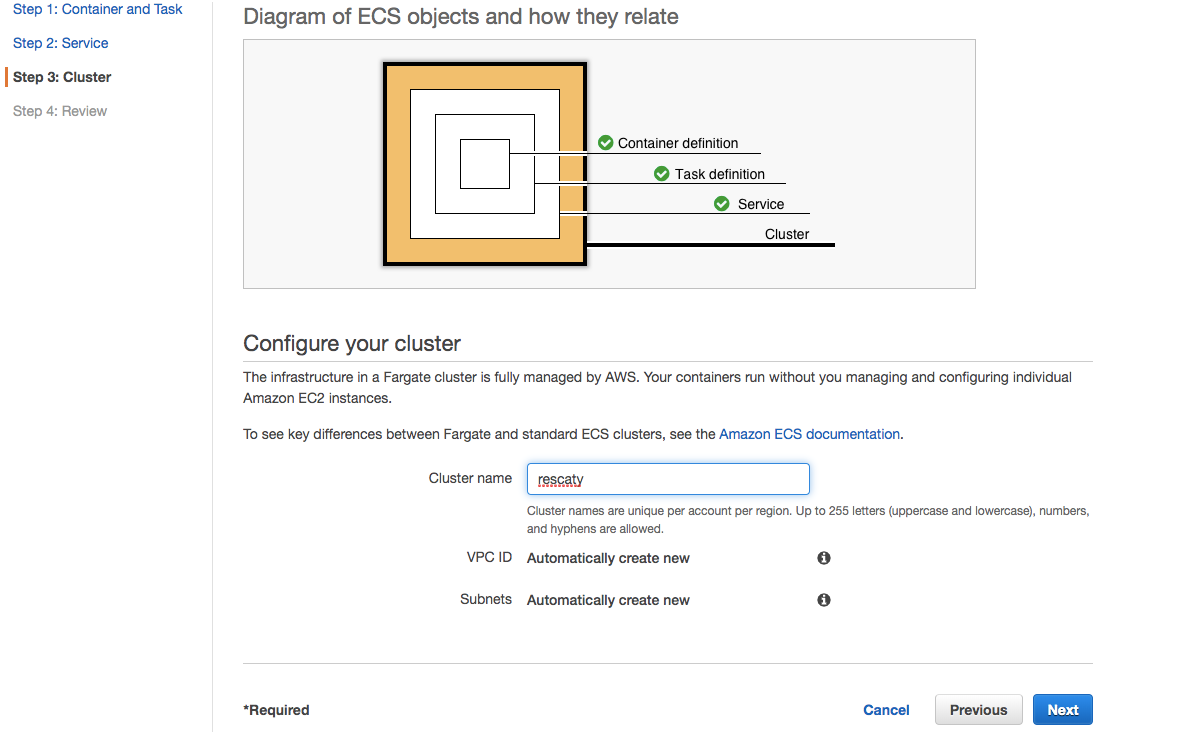The width and height of the screenshot is (1186, 732).
Task: Click inside the Cluster name field
Action: pos(667,478)
